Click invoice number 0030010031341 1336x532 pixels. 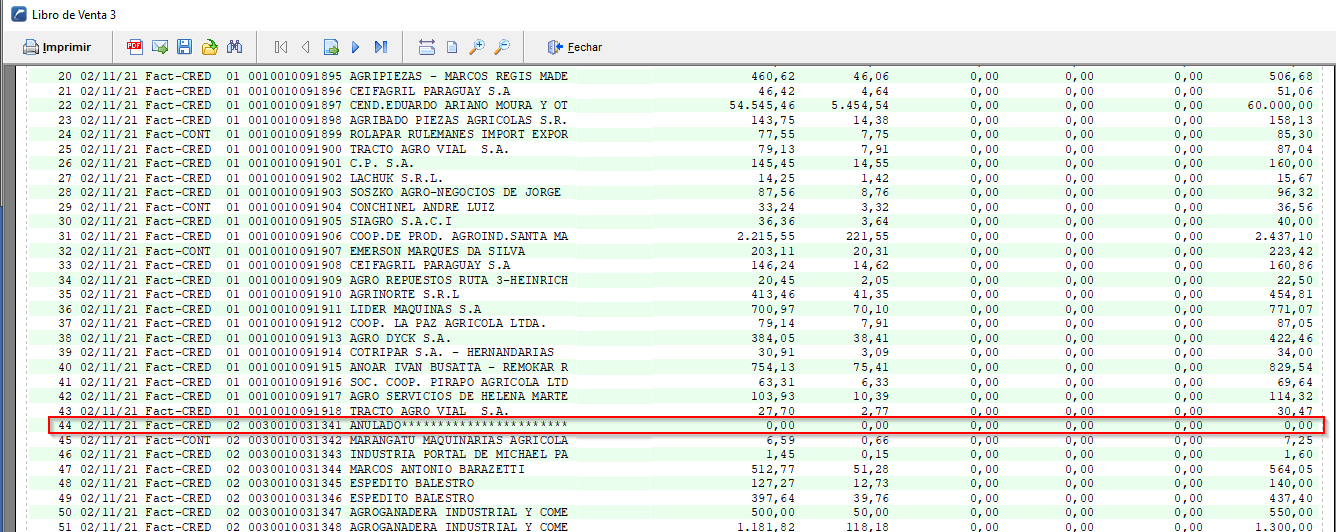click(x=295, y=425)
